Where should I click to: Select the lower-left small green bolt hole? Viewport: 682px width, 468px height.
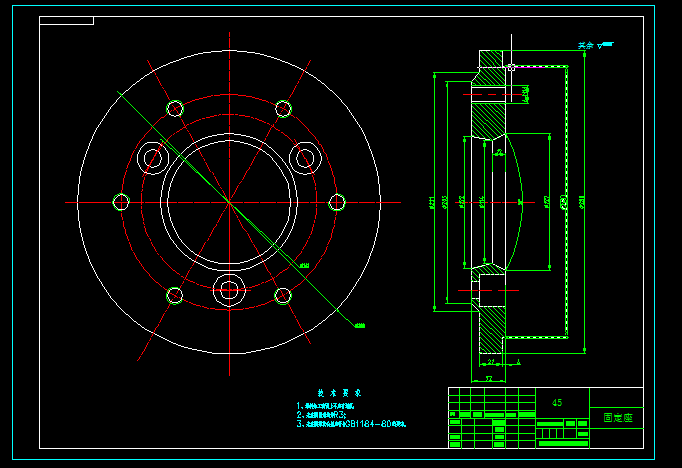pyautogui.click(x=174, y=296)
